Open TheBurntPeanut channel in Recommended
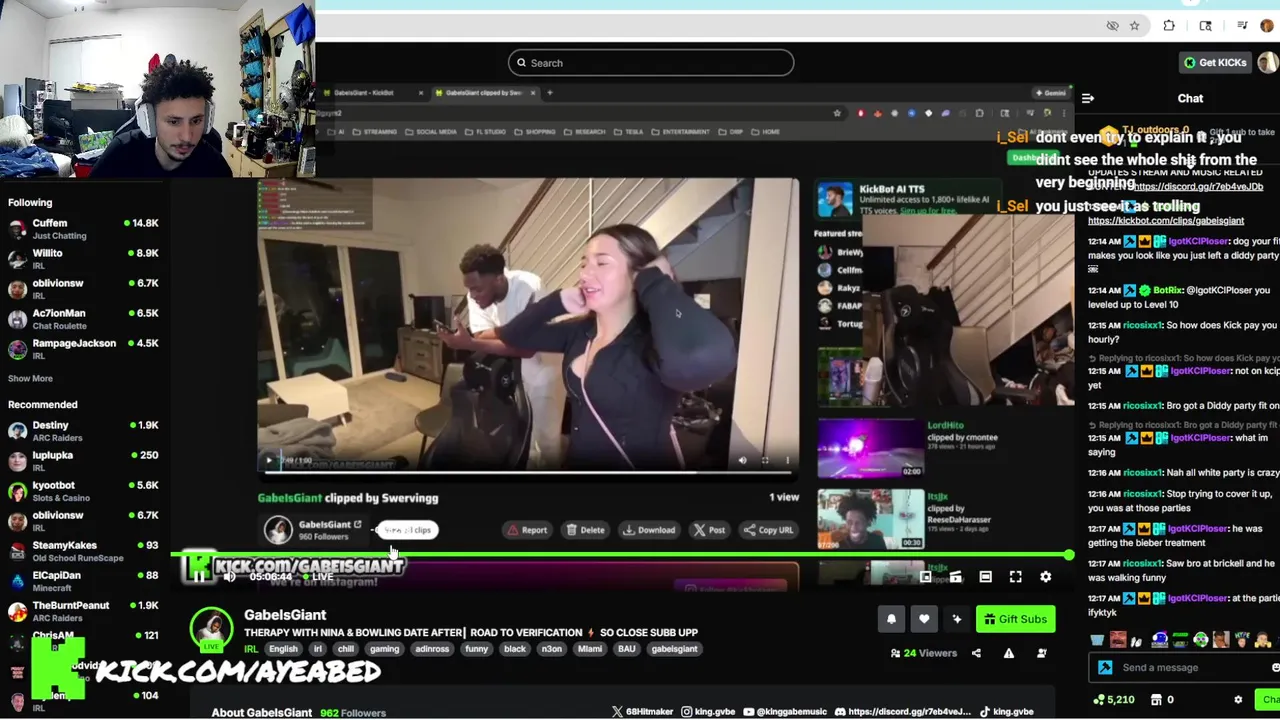 [x=84, y=611]
